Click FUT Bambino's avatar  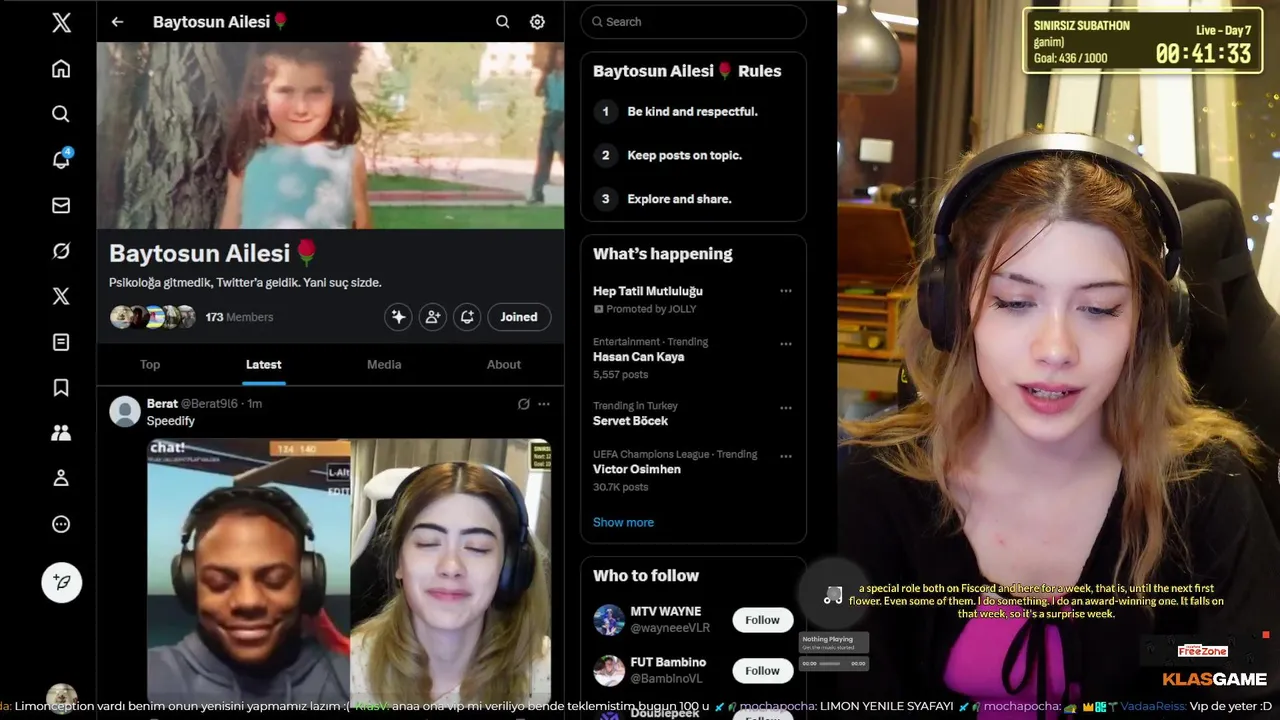pos(609,670)
